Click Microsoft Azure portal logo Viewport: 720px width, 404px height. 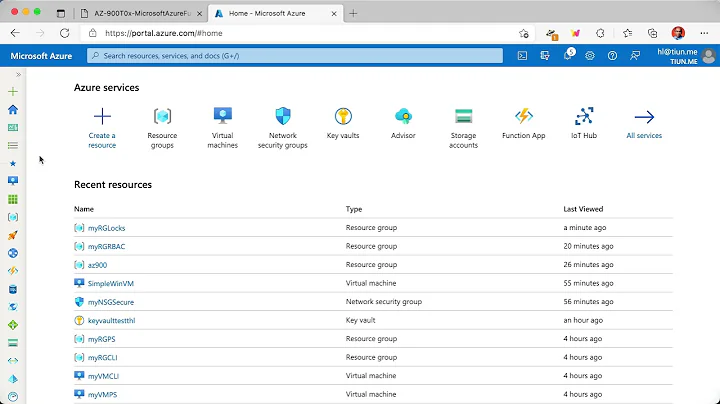point(41,56)
